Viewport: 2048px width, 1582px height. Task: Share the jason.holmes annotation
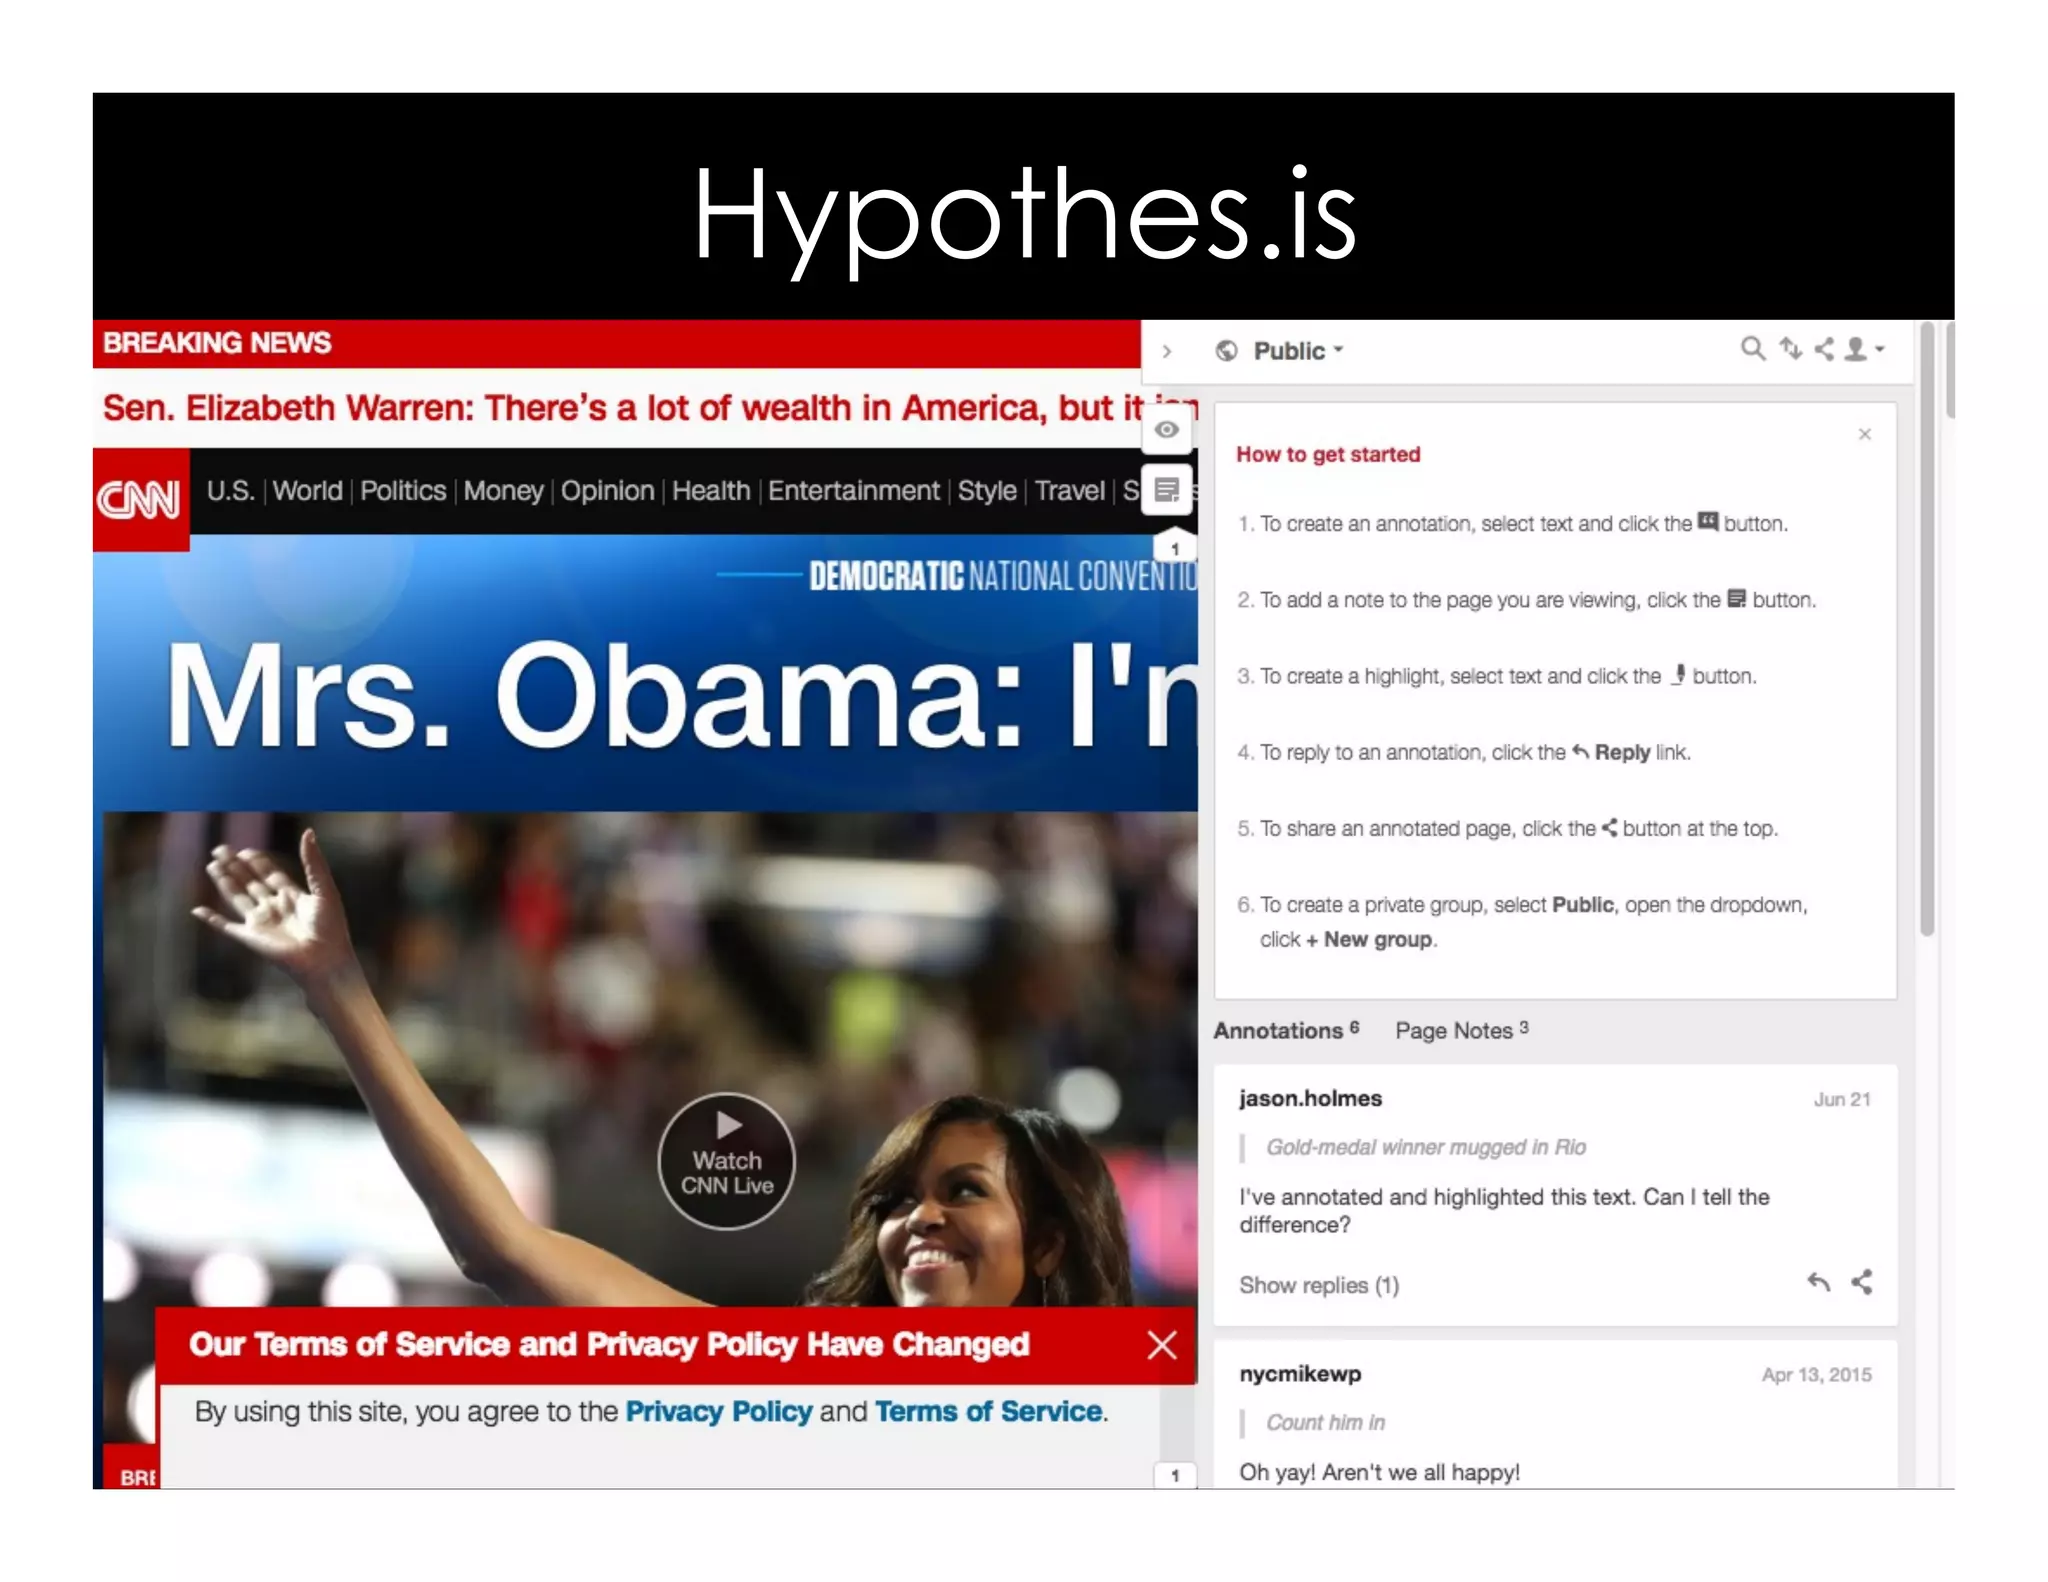tap(1861, 1282)
